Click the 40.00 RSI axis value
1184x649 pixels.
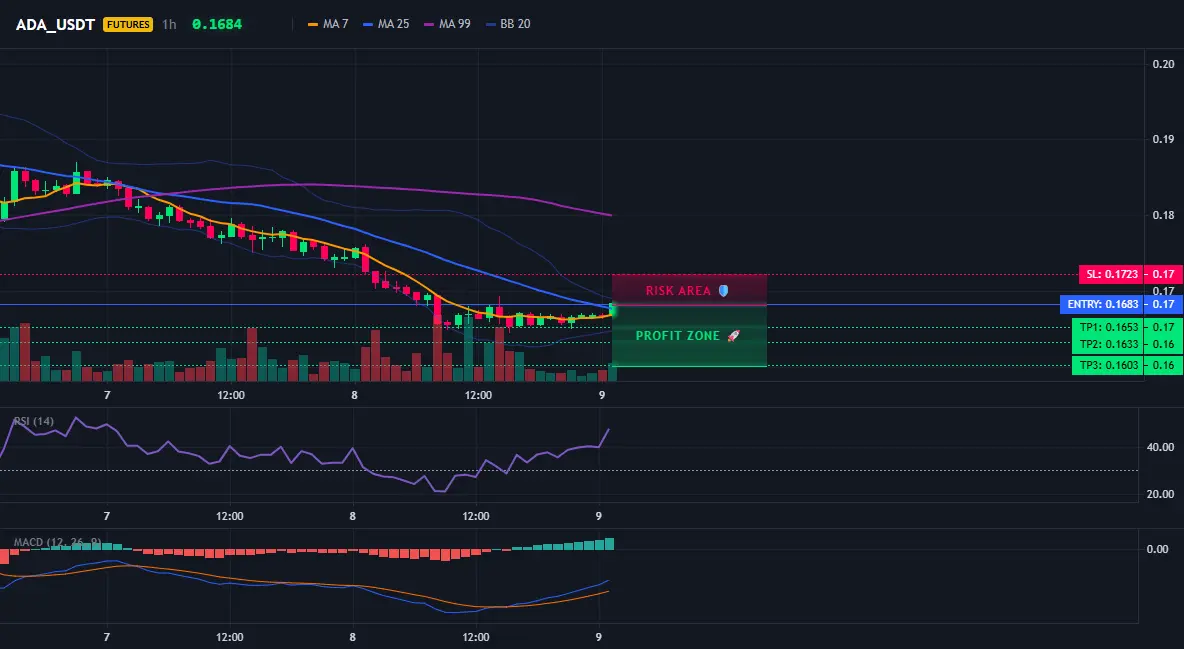(1160, 447)
